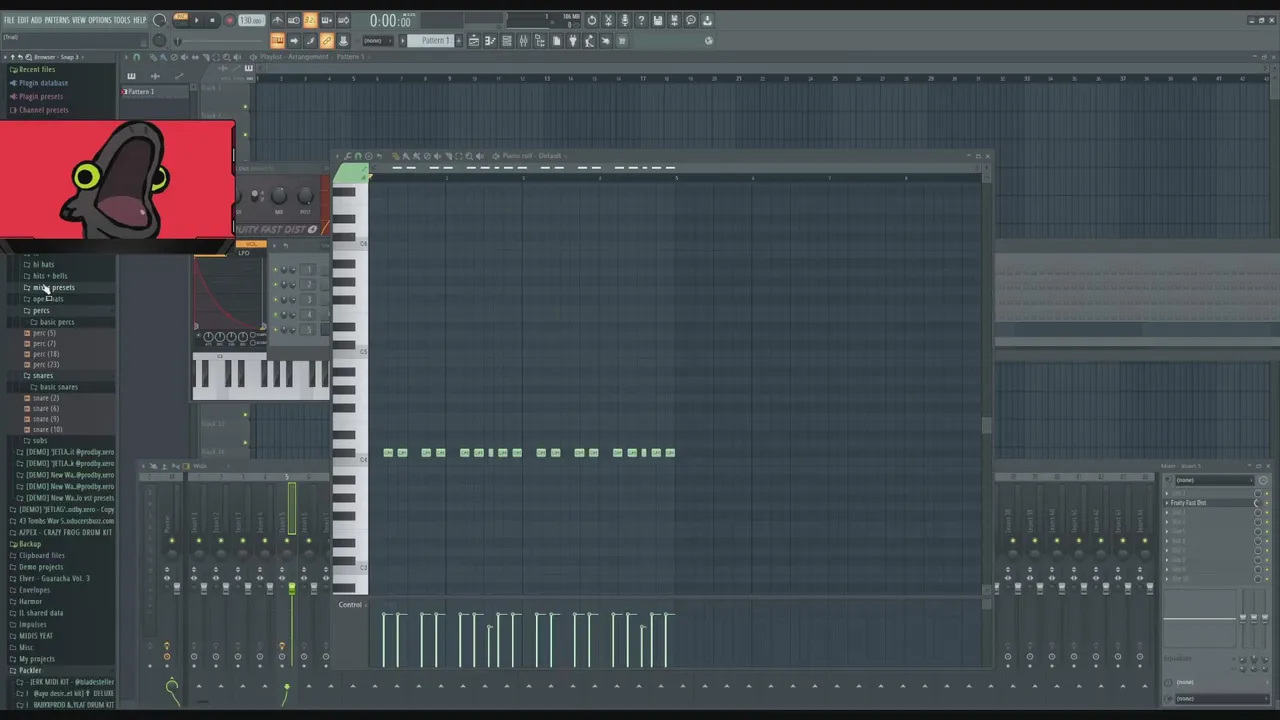Viewport: 1280px width, 720px height.
Task: Open the Control event lane dropdown
Action: (350, 605)
